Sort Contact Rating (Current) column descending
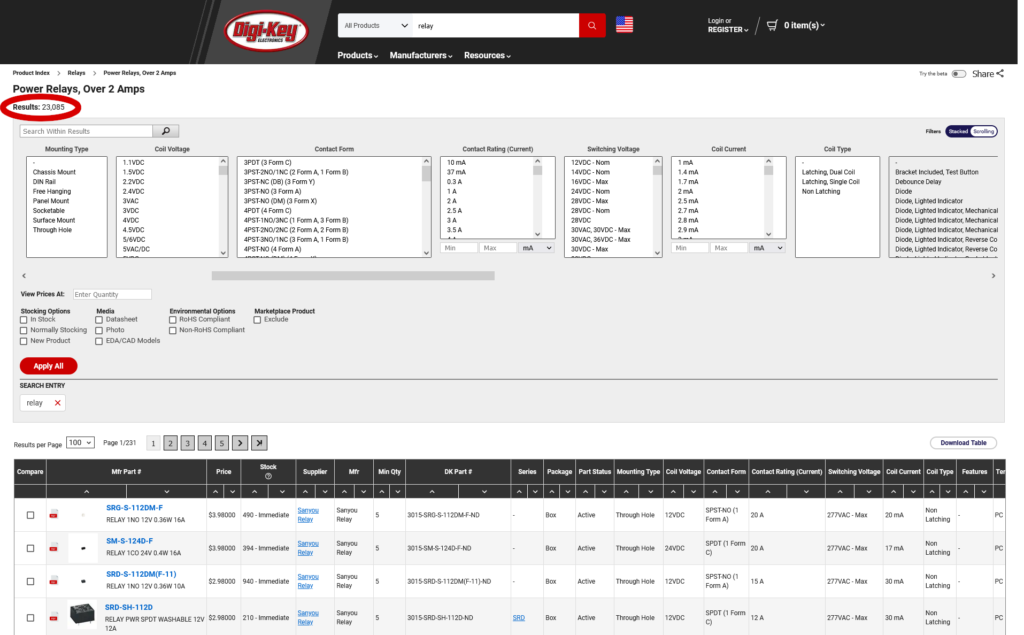 click(806, 491)
